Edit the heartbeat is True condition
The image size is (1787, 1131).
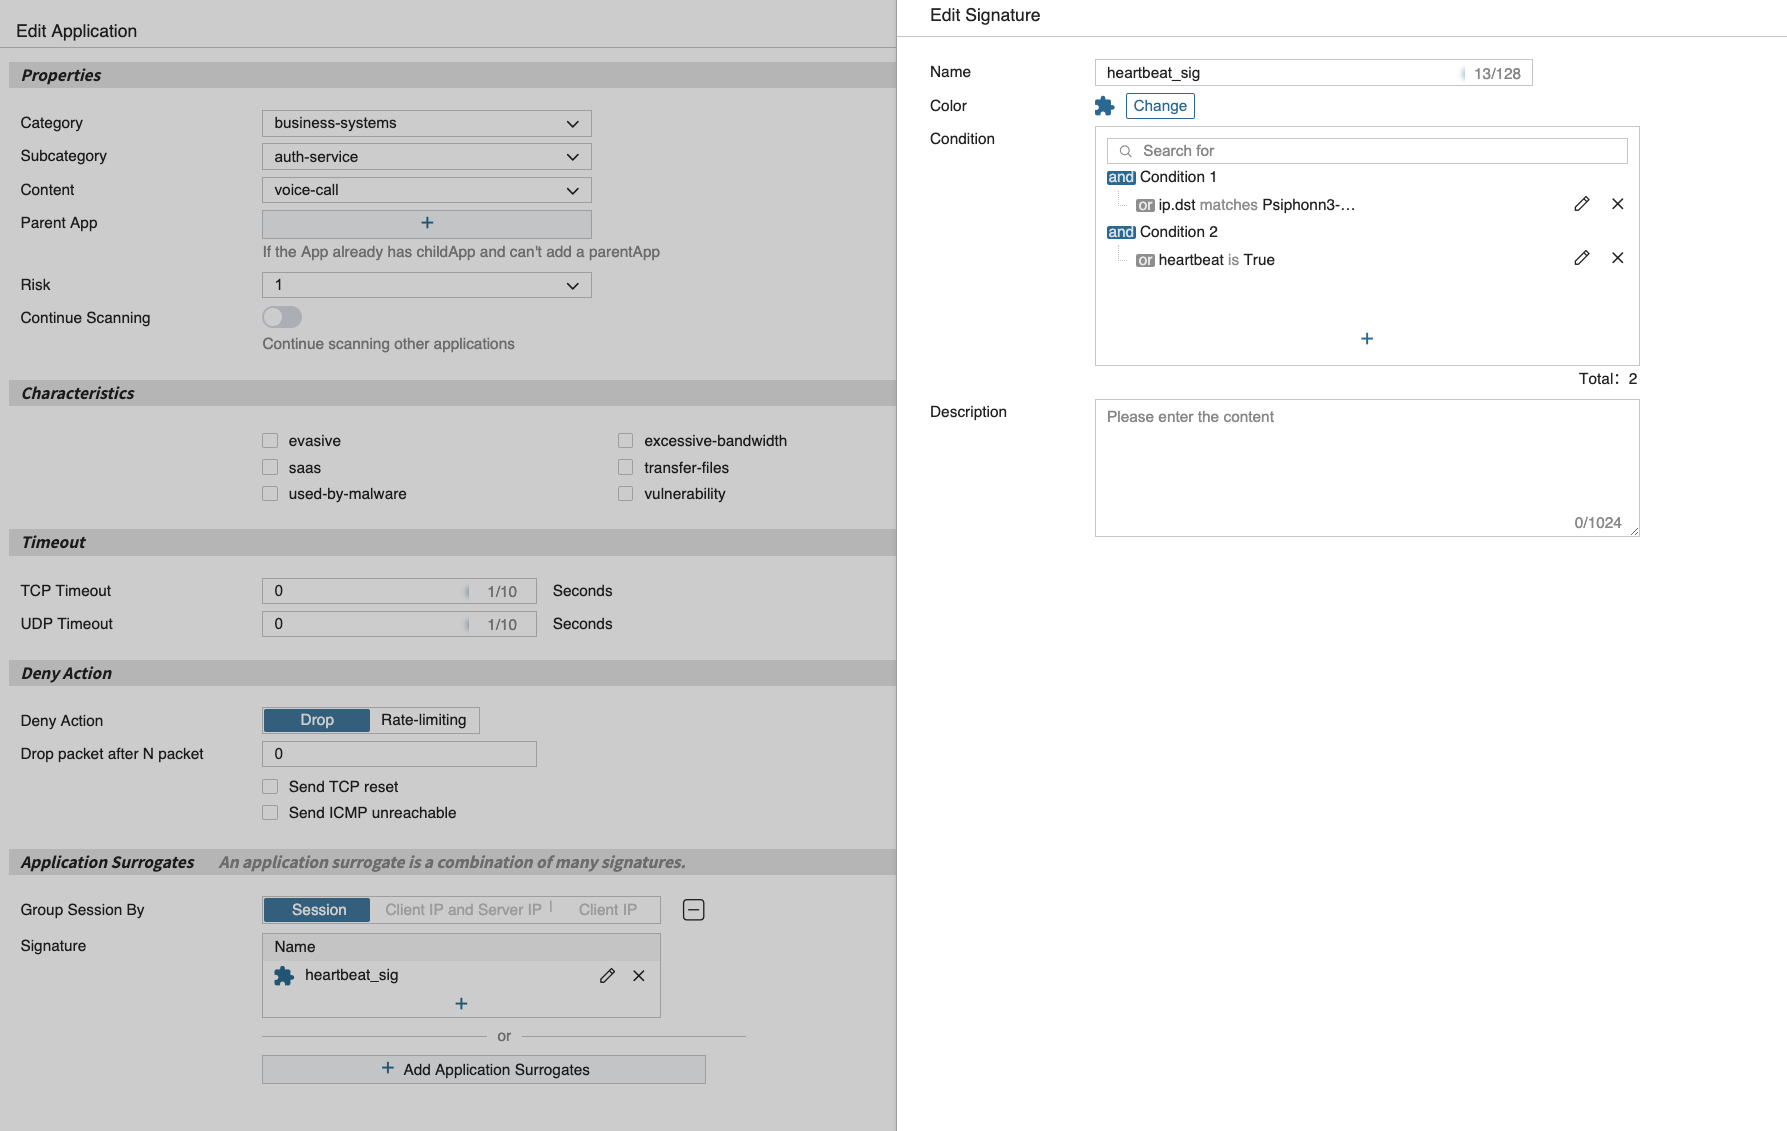coord(1581,258)
